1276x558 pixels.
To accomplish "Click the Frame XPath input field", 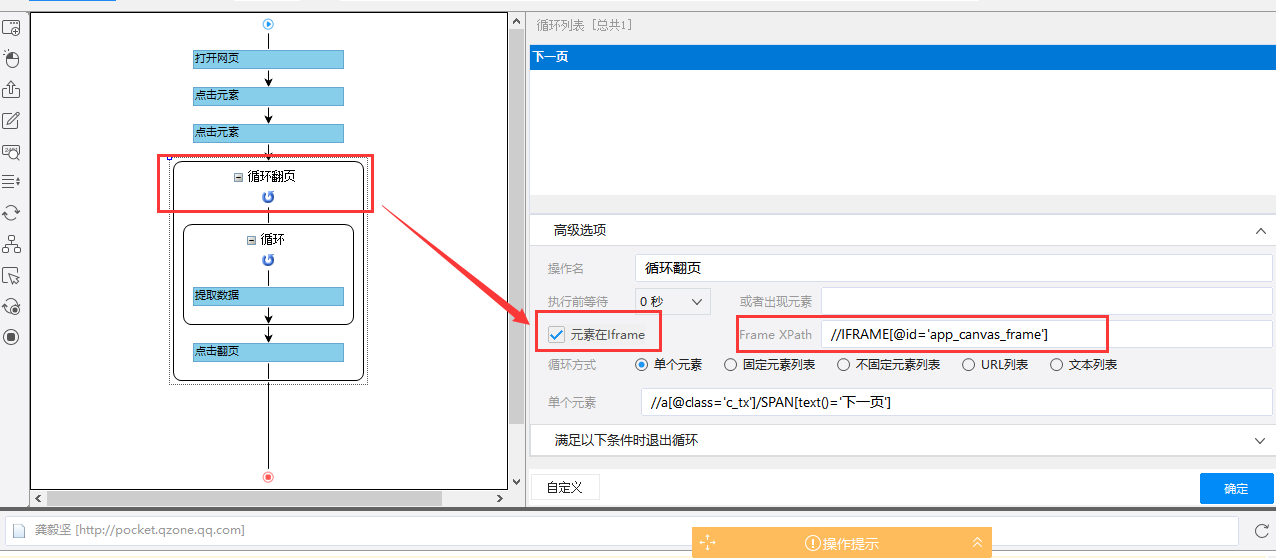I will (1047, 334).
